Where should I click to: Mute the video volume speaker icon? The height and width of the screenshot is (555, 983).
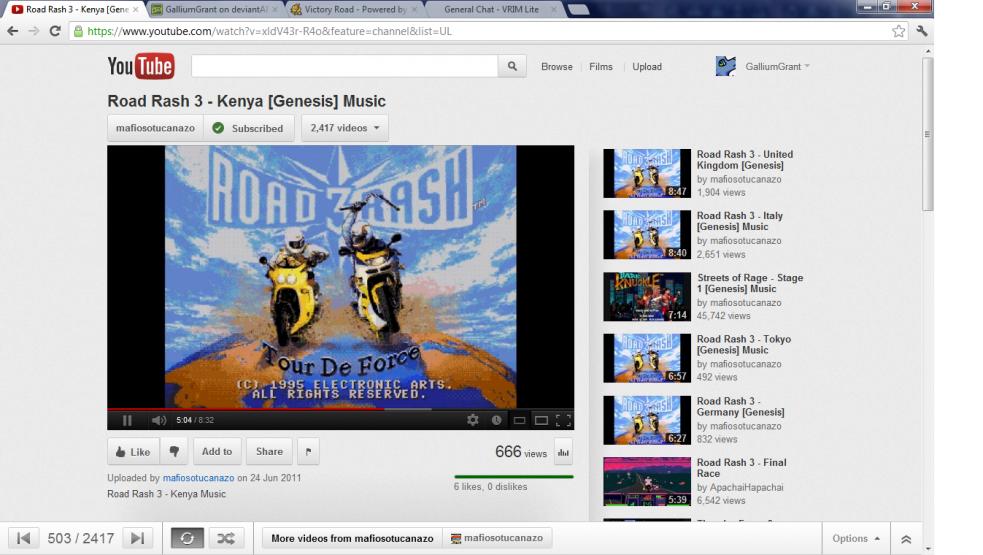coord(158,420)
